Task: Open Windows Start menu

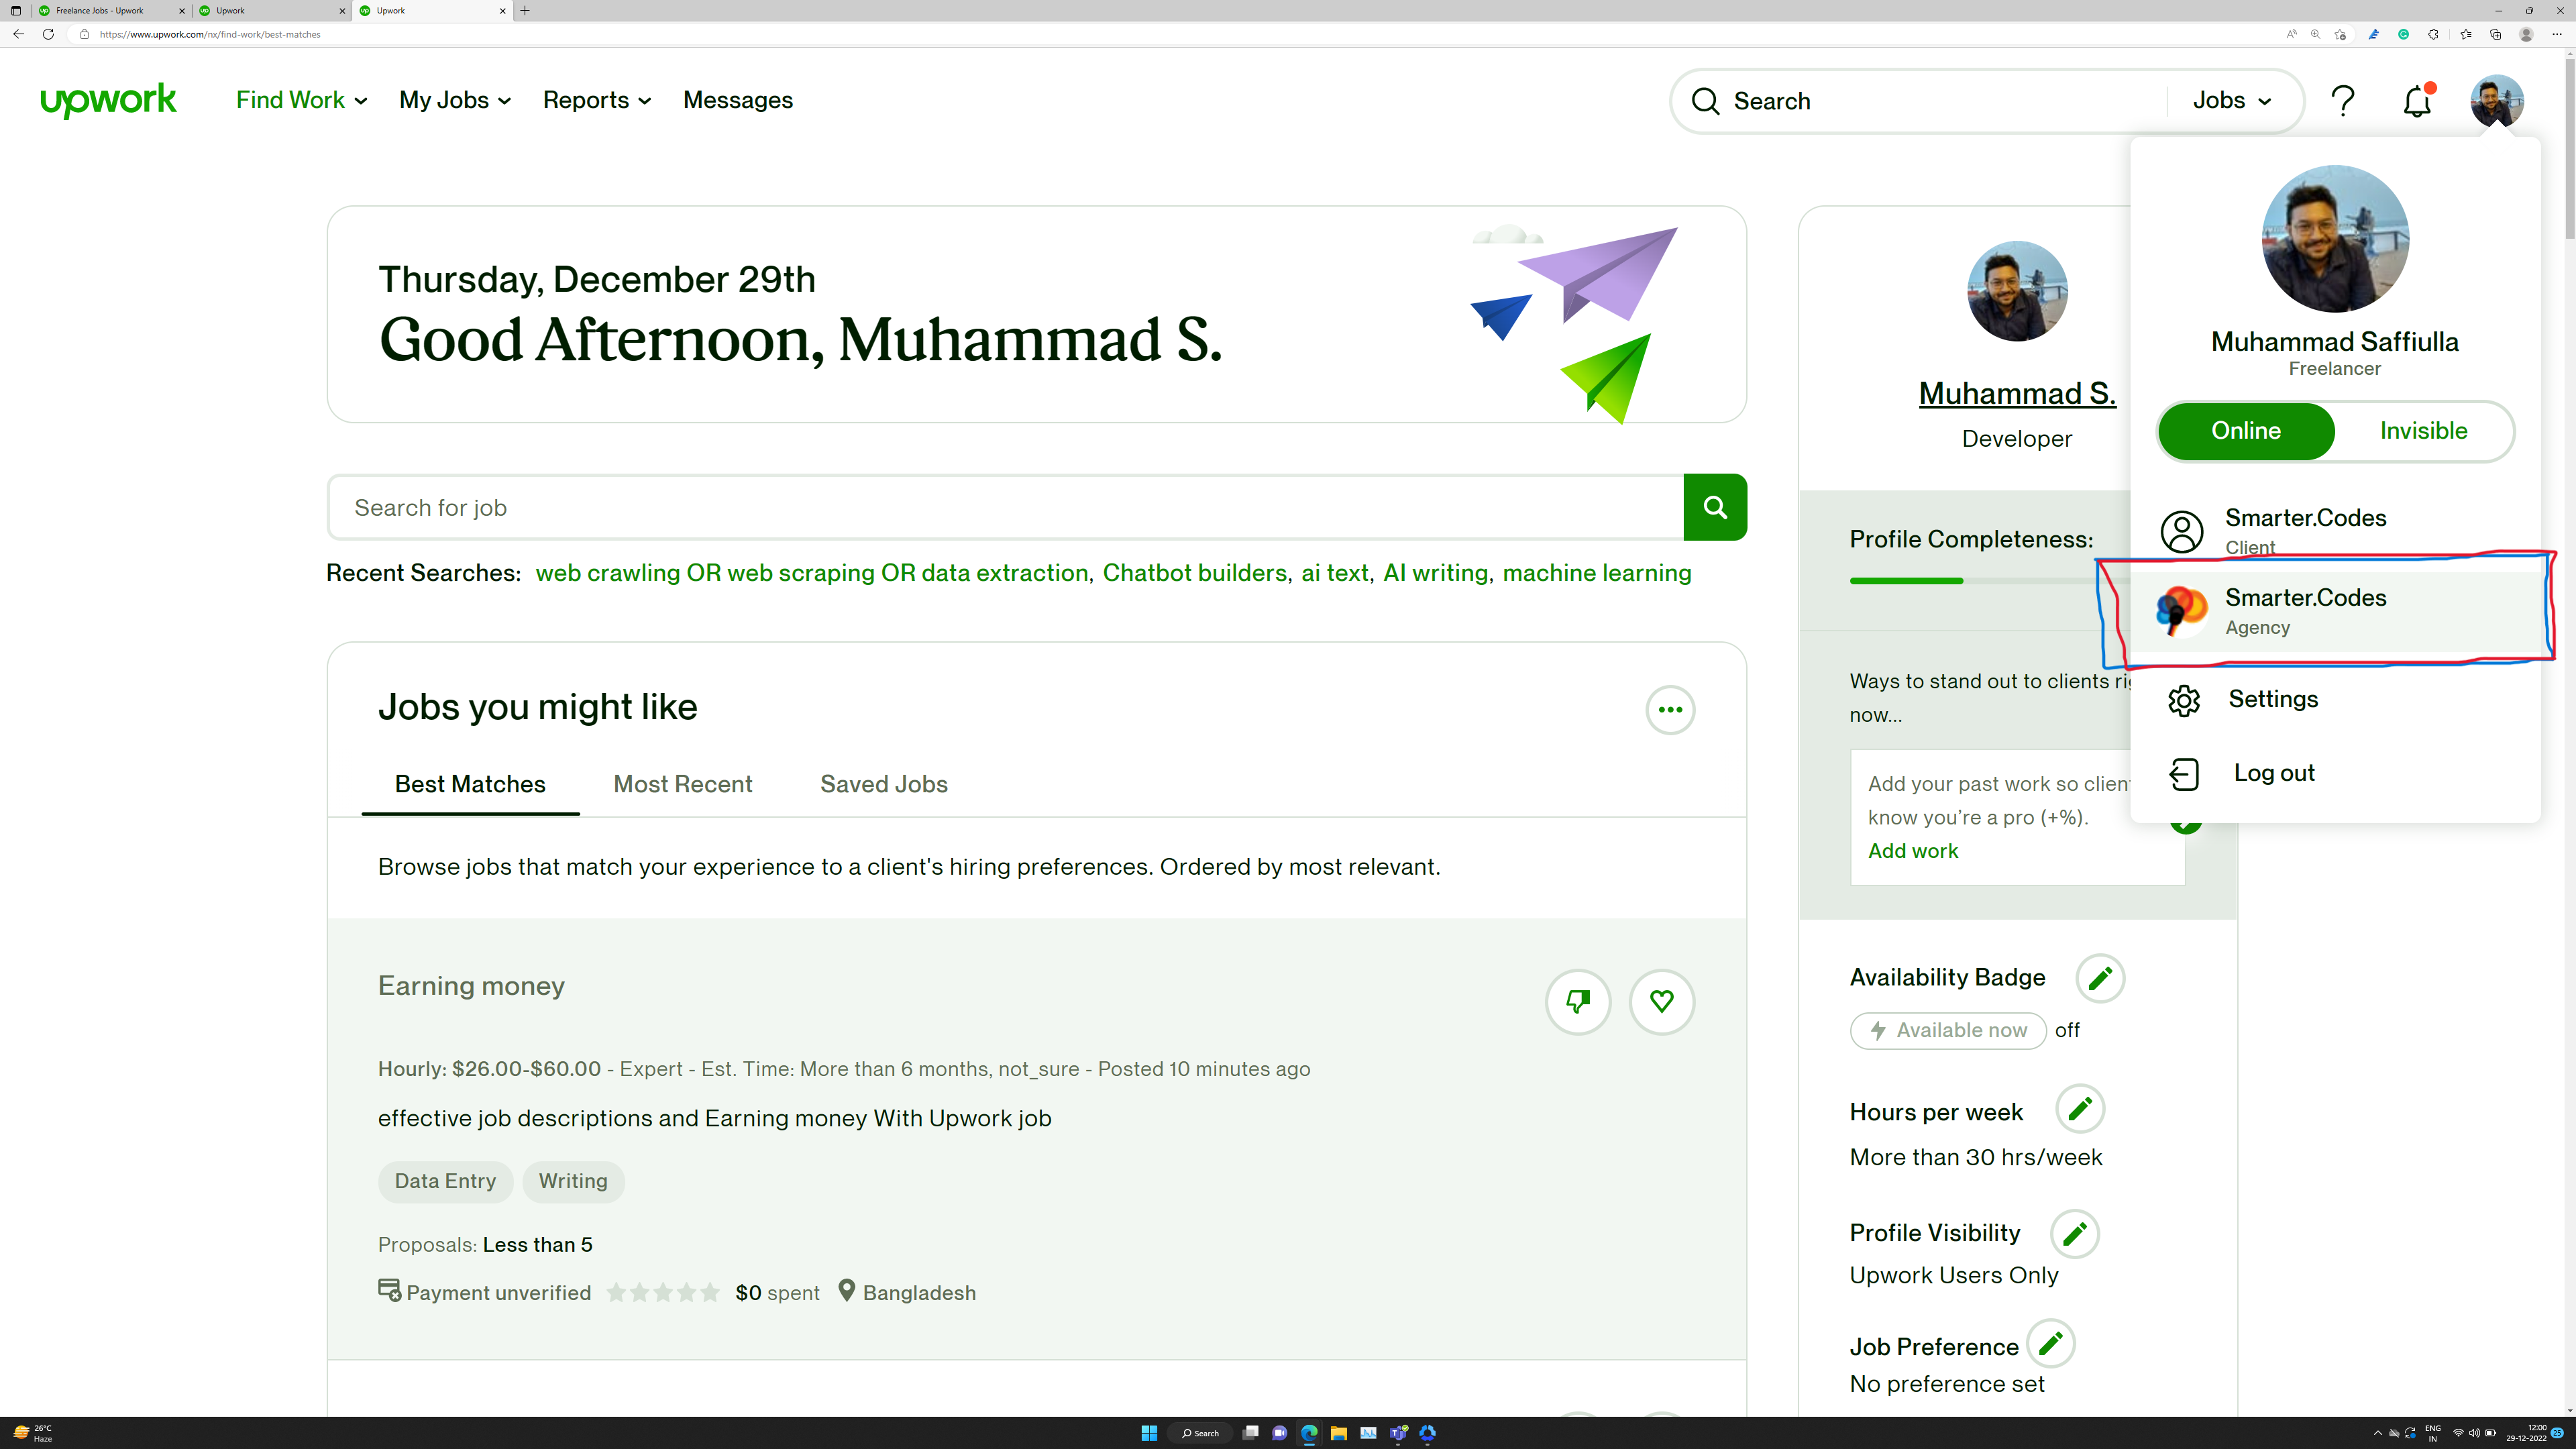Action: coord(1149,1433)
